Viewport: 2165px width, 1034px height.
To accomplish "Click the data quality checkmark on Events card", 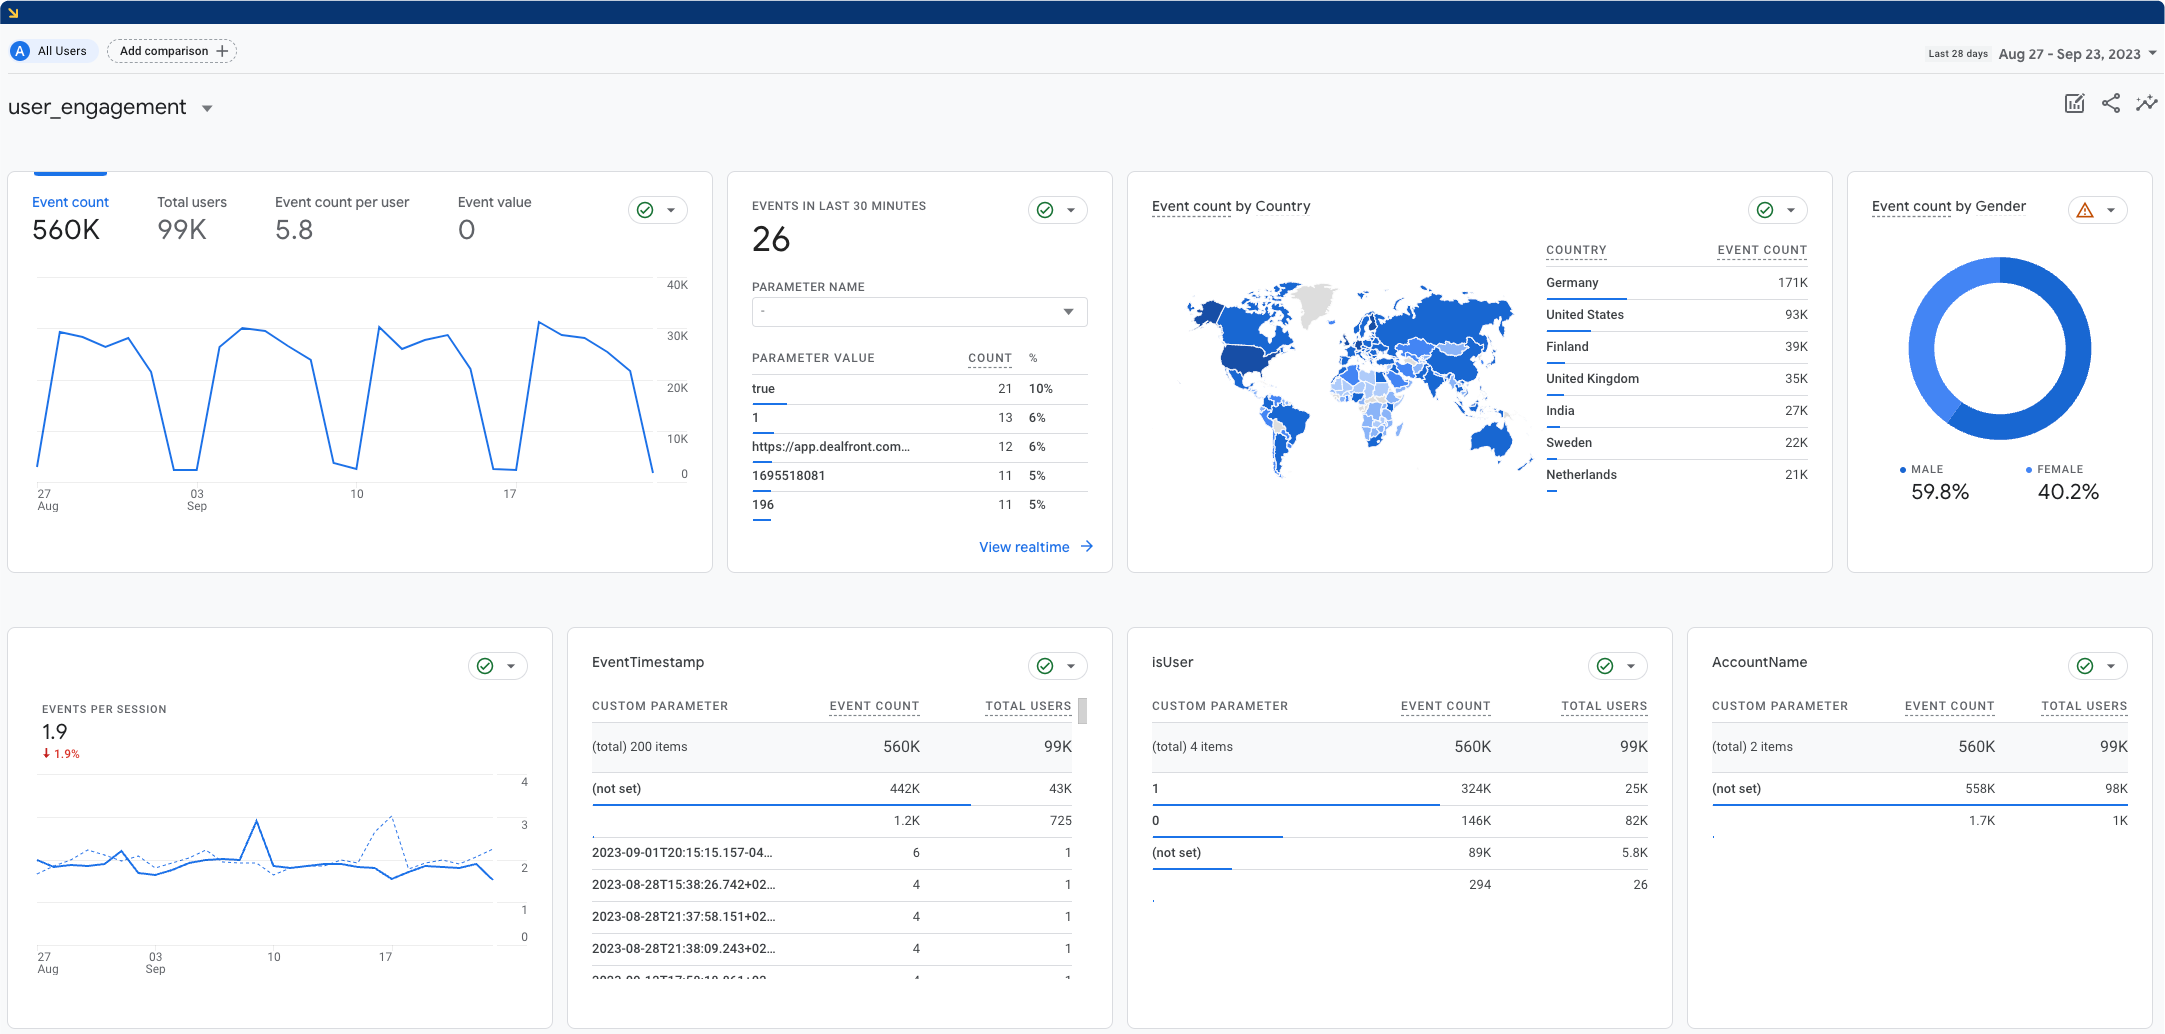I will tap(1043, 210).
